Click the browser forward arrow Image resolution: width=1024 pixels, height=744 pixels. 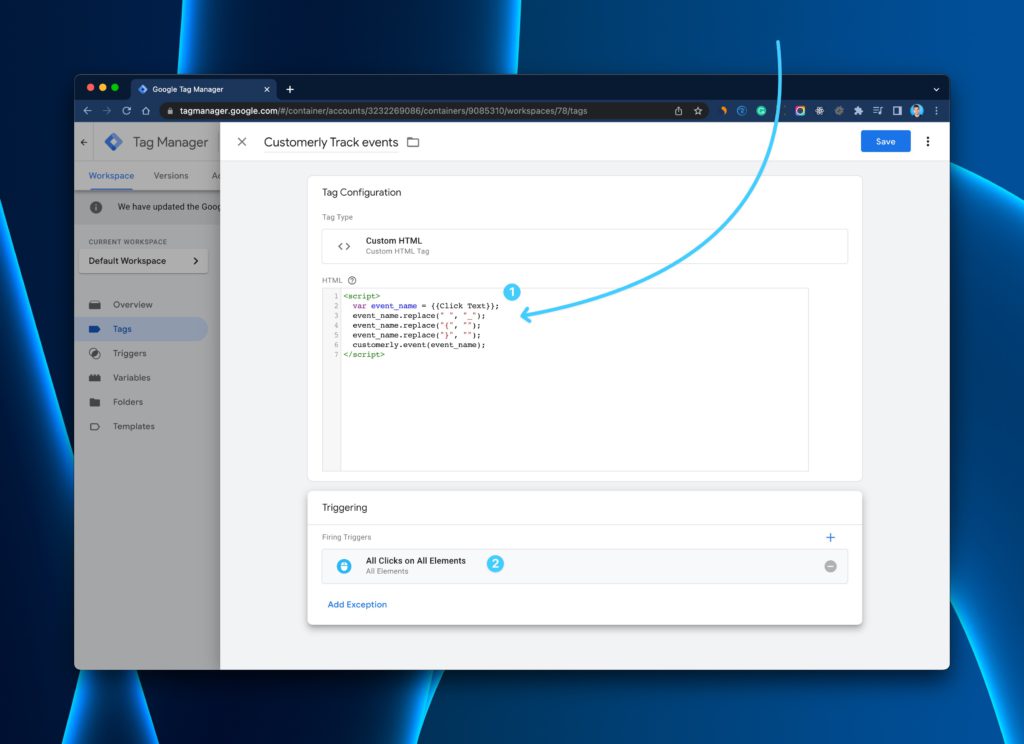pos(107,111)
